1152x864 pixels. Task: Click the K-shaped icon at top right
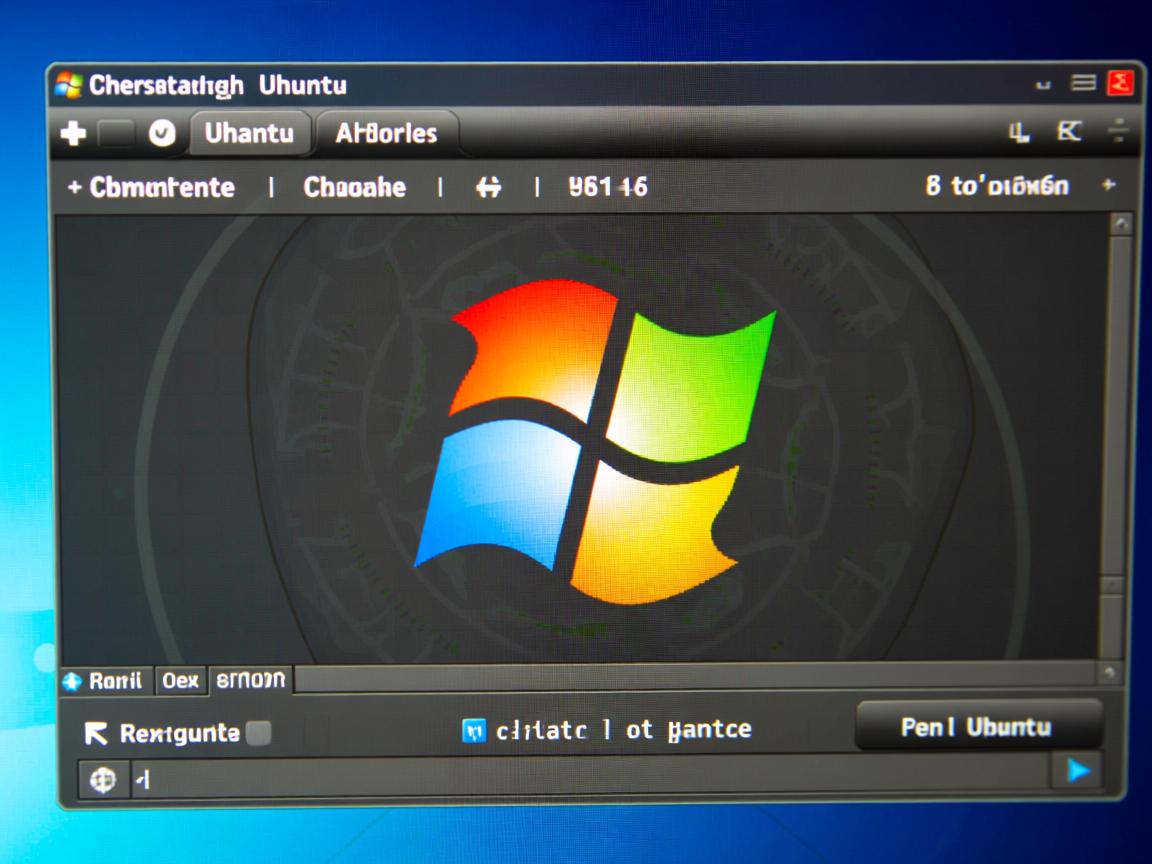tap(1069, 131)
